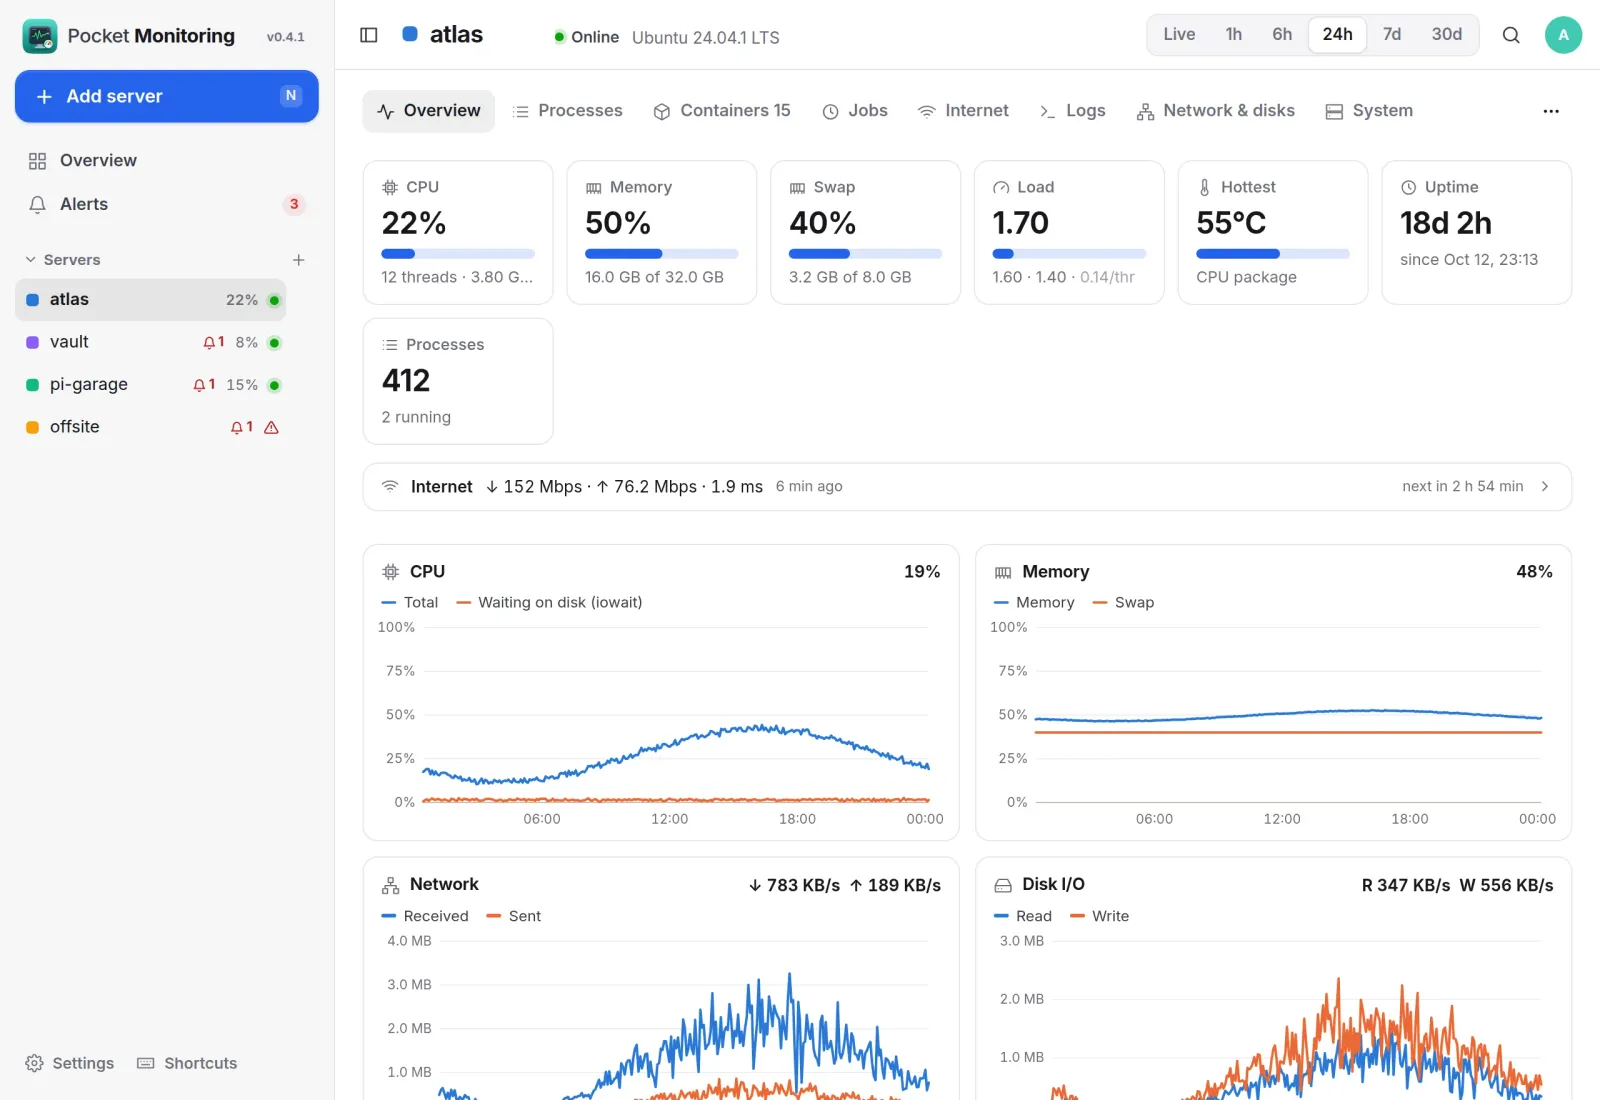Select the 1h time range

tap(1234, 34)
